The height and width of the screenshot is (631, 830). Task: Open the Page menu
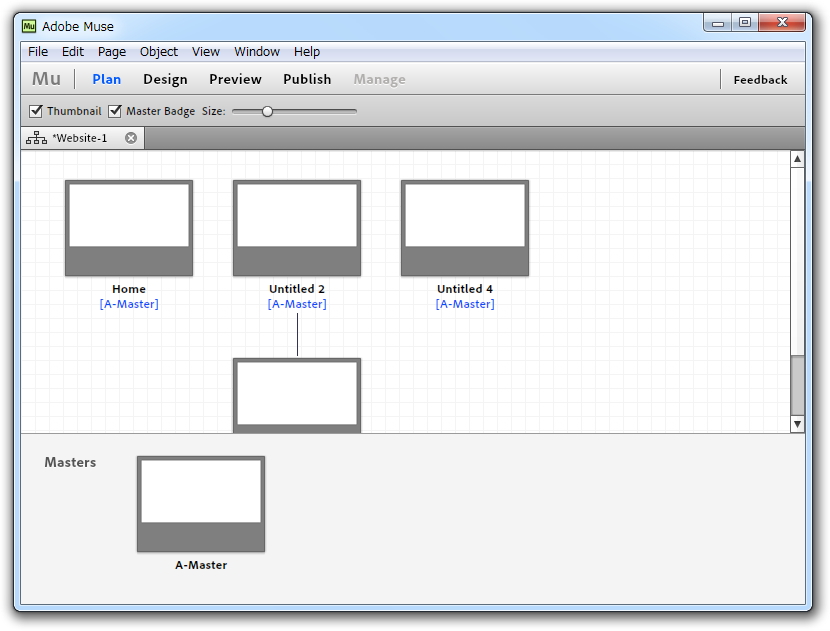click(x=112, y=52)
